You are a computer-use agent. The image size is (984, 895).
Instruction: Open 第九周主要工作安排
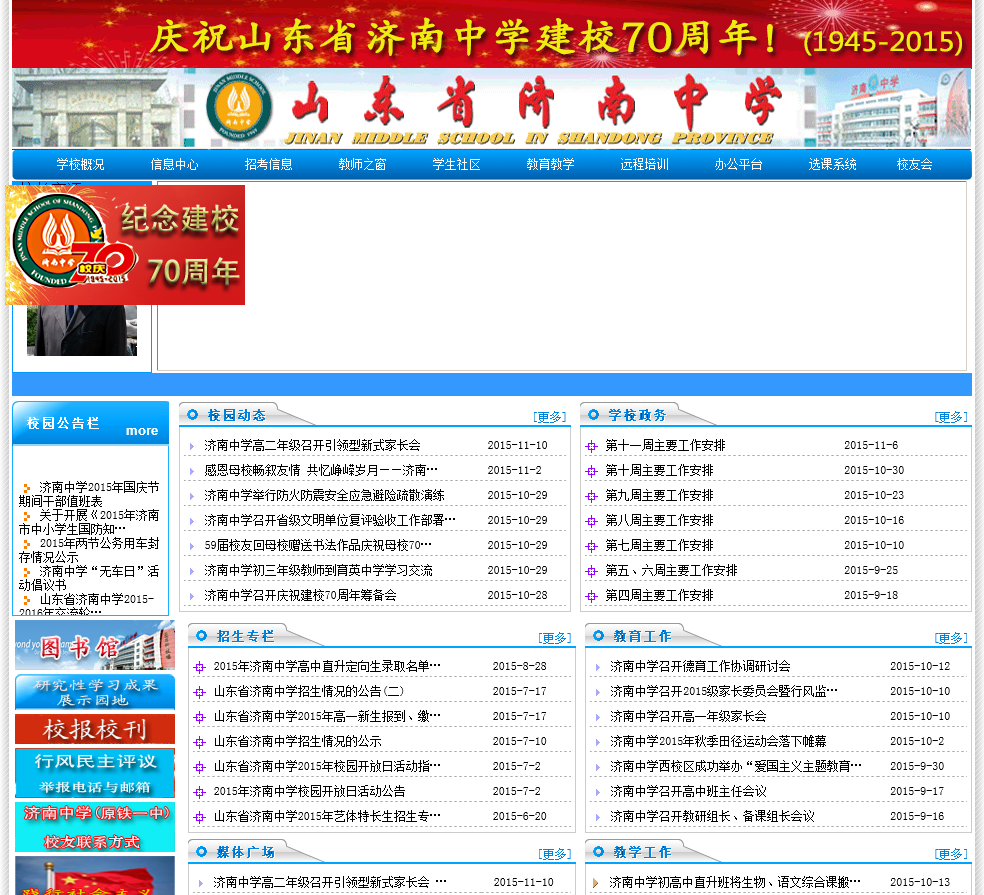659,496
